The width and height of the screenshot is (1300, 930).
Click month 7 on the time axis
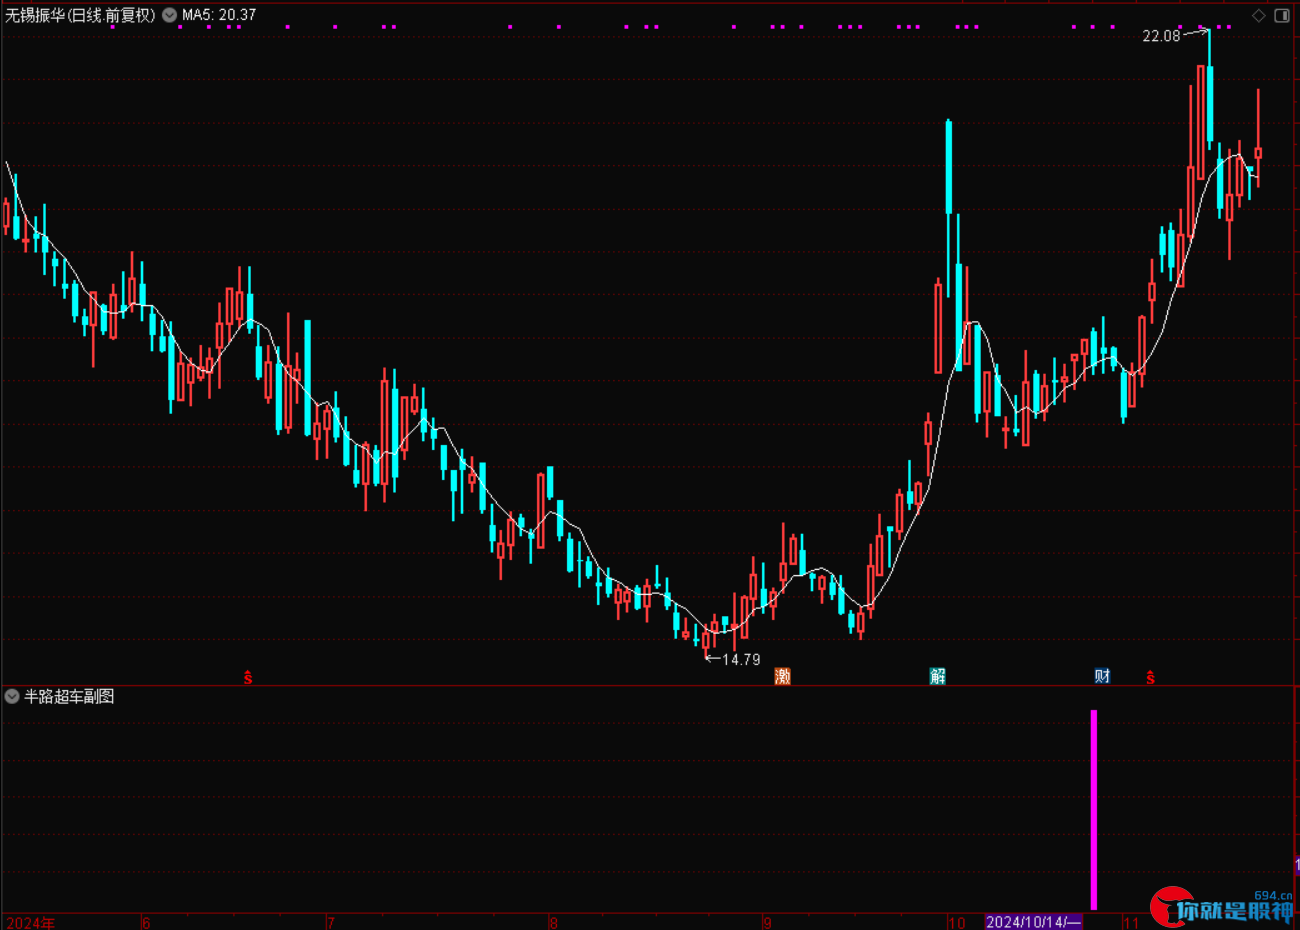coord(331,922)
